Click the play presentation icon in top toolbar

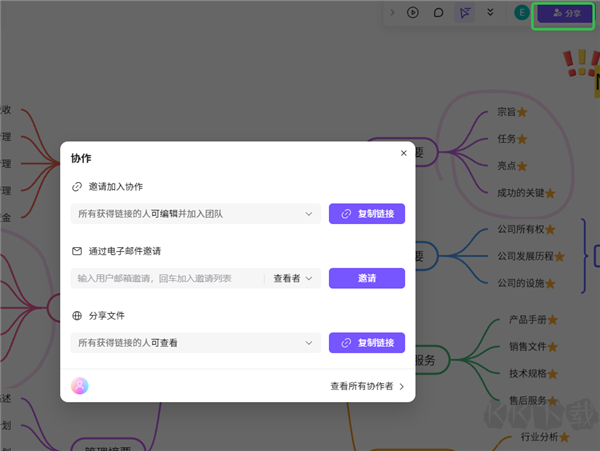[x=413, y=13]
